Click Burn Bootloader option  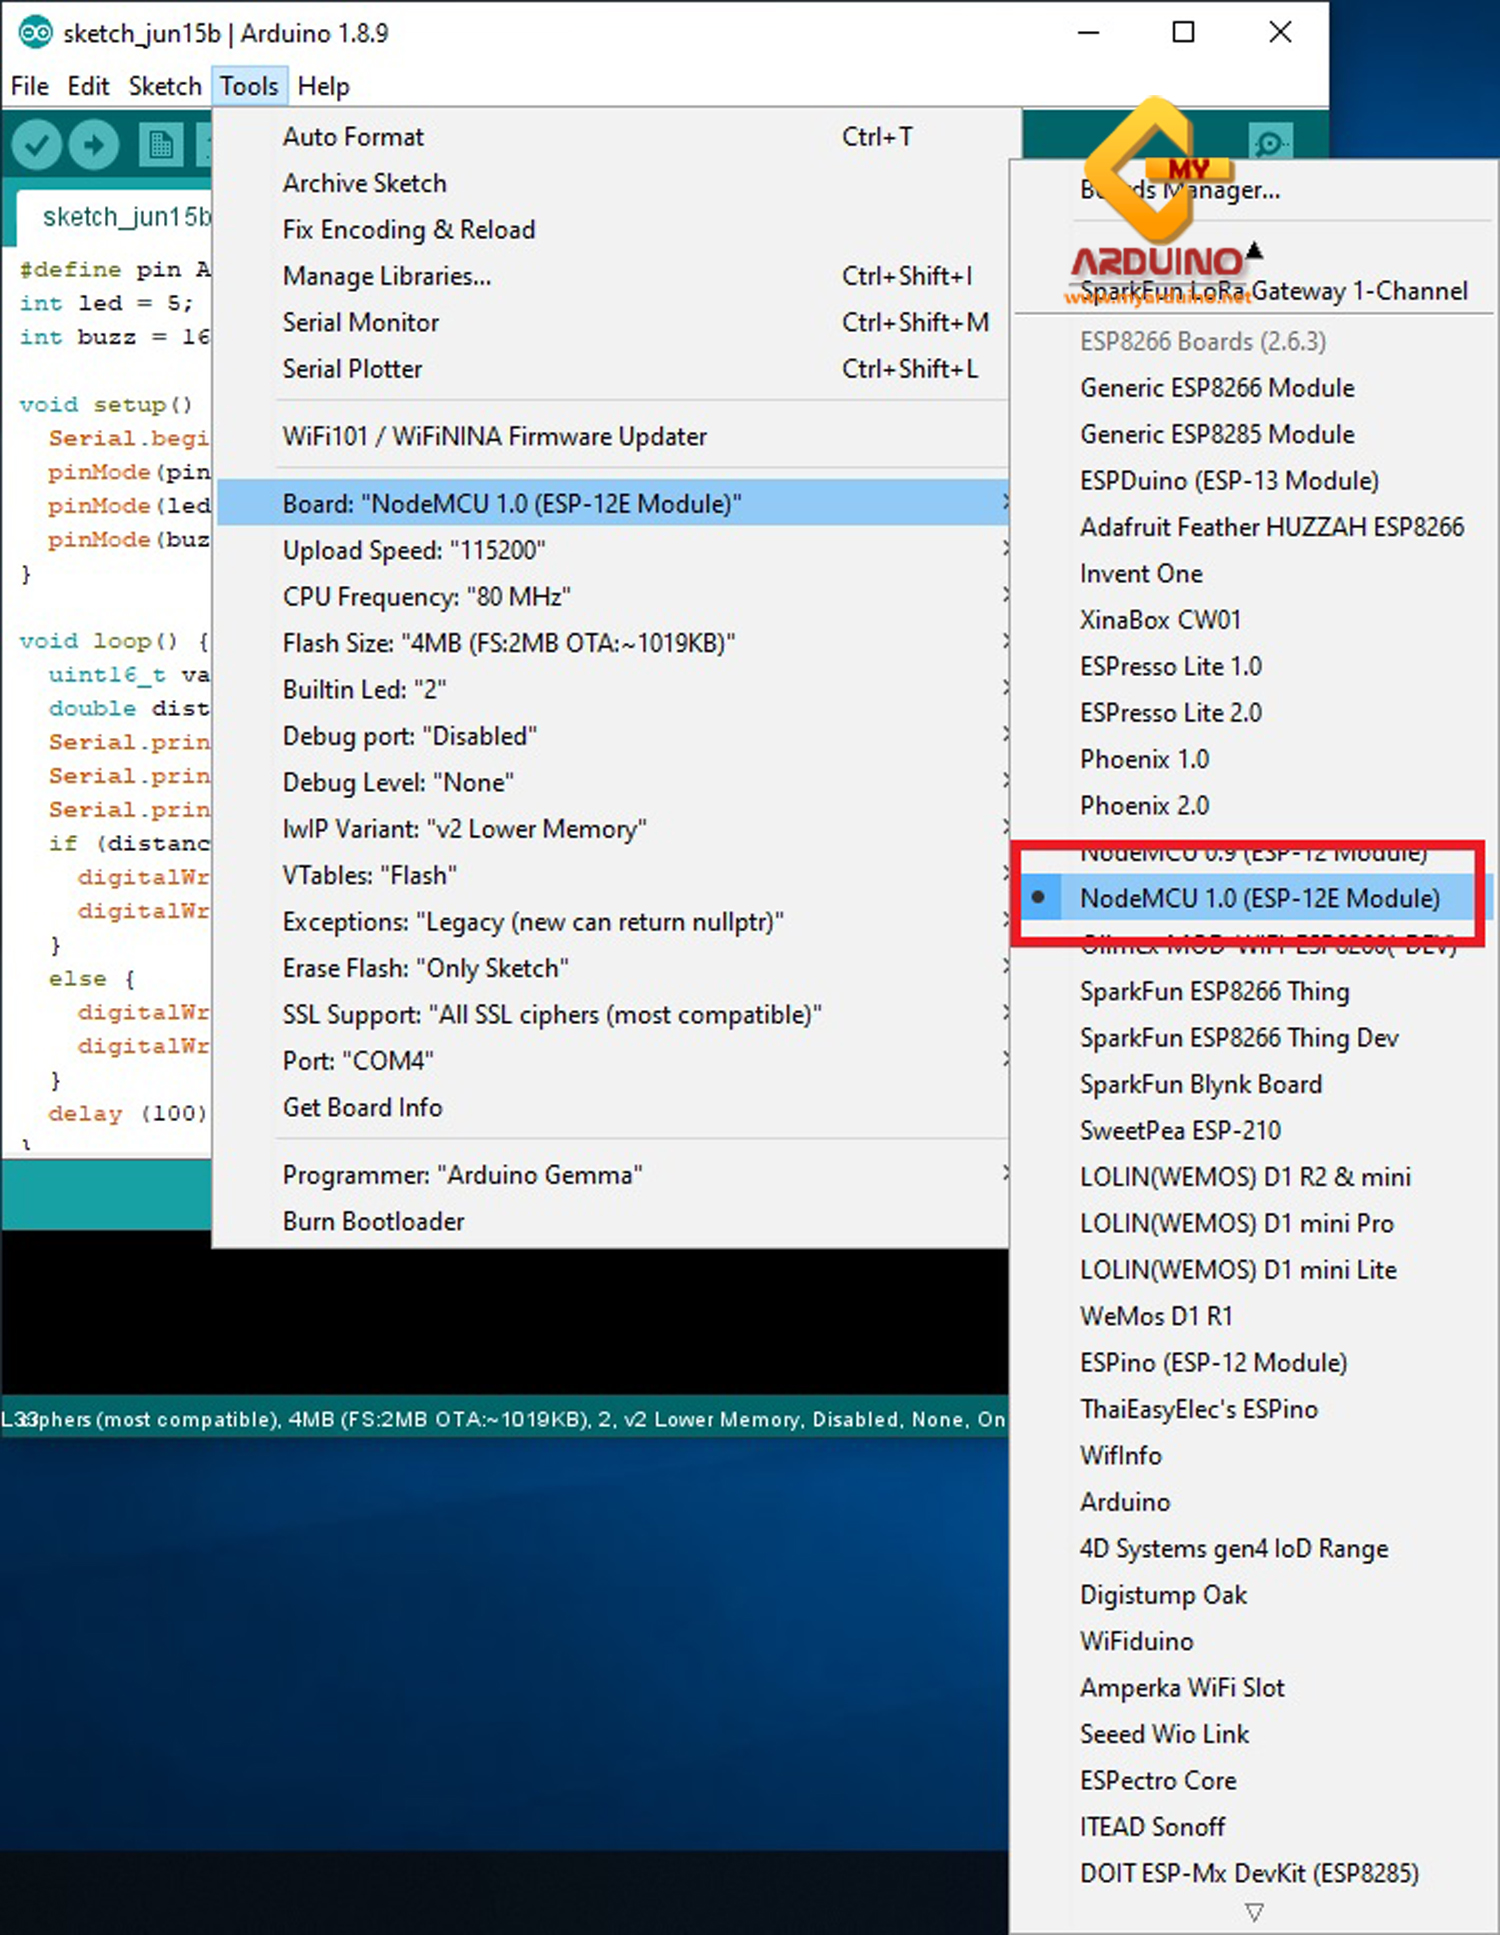[x=373, y=1222]
